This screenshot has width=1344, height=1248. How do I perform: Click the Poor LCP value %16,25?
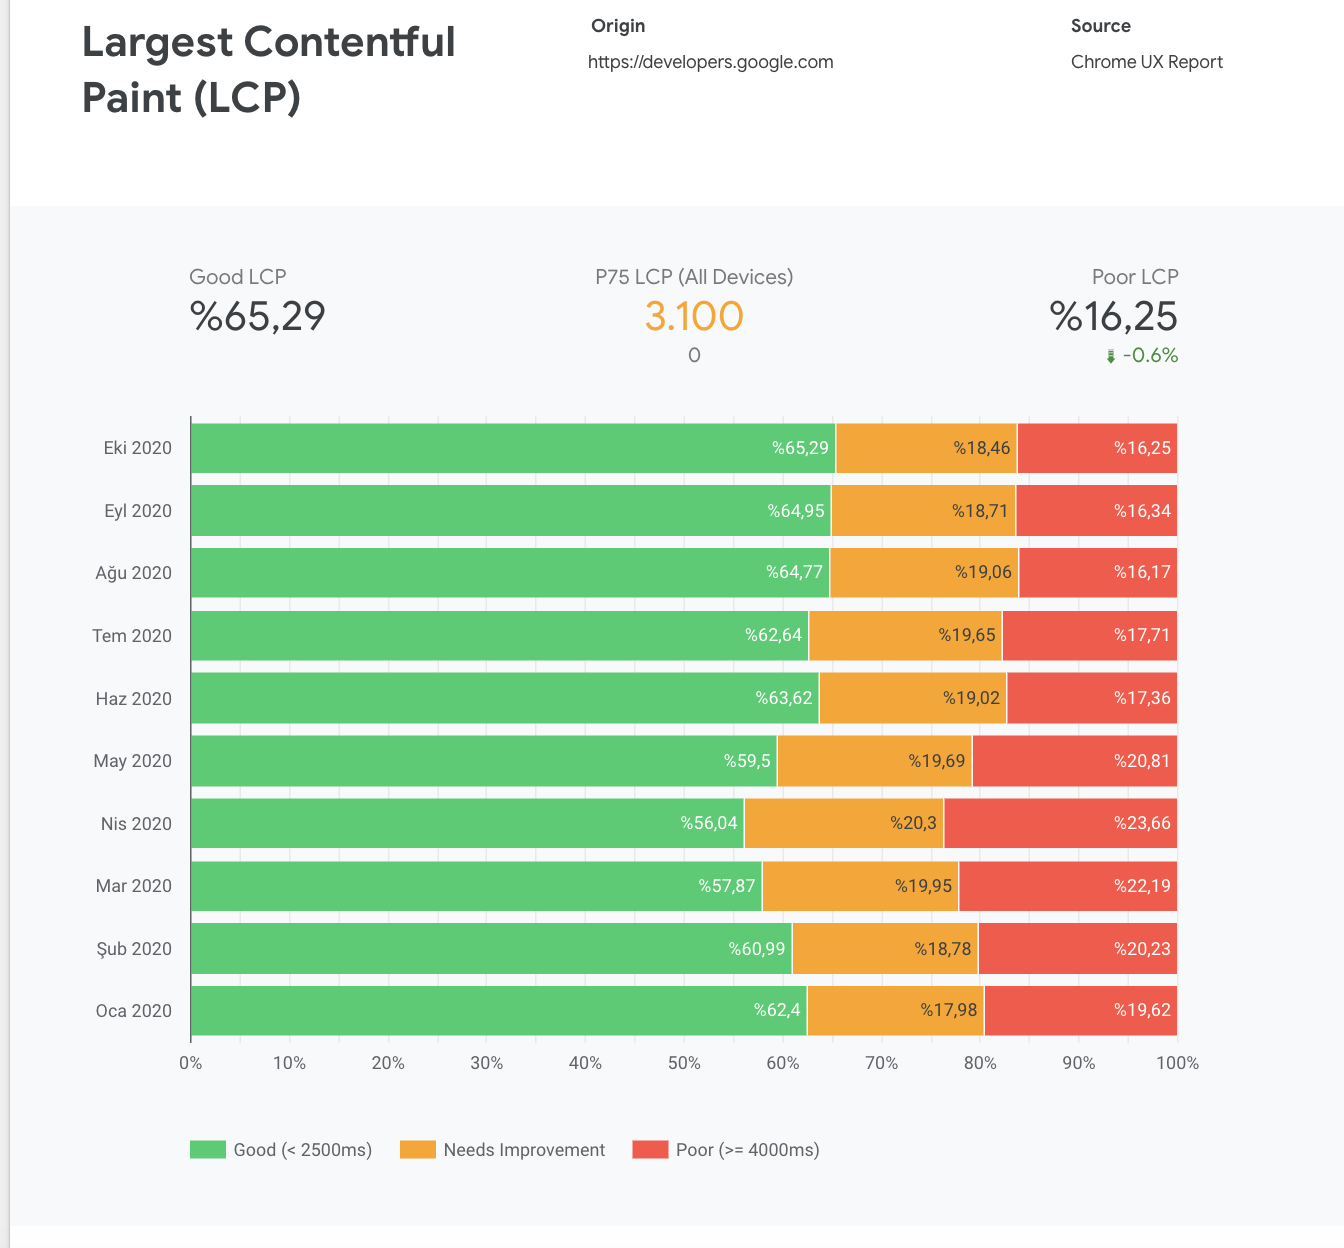1114,316
